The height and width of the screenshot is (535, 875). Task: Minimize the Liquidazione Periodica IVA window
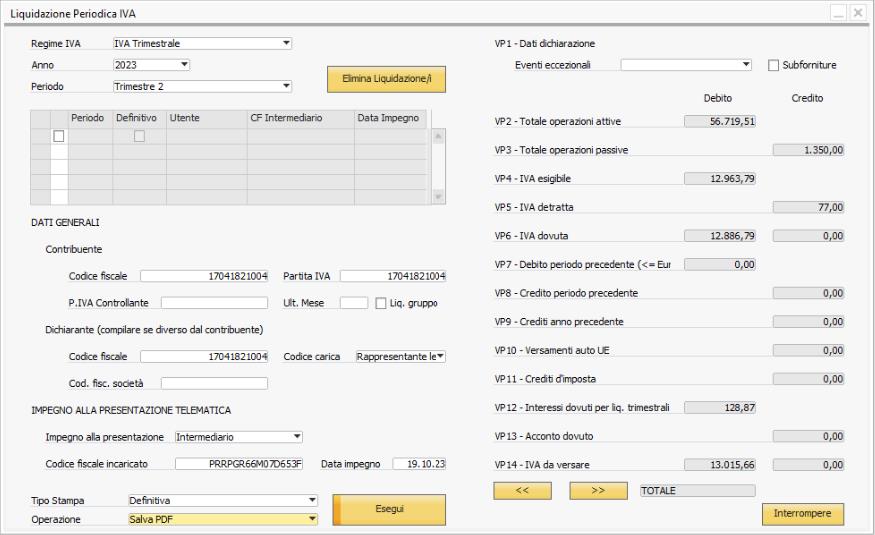[x=838, y=13]
